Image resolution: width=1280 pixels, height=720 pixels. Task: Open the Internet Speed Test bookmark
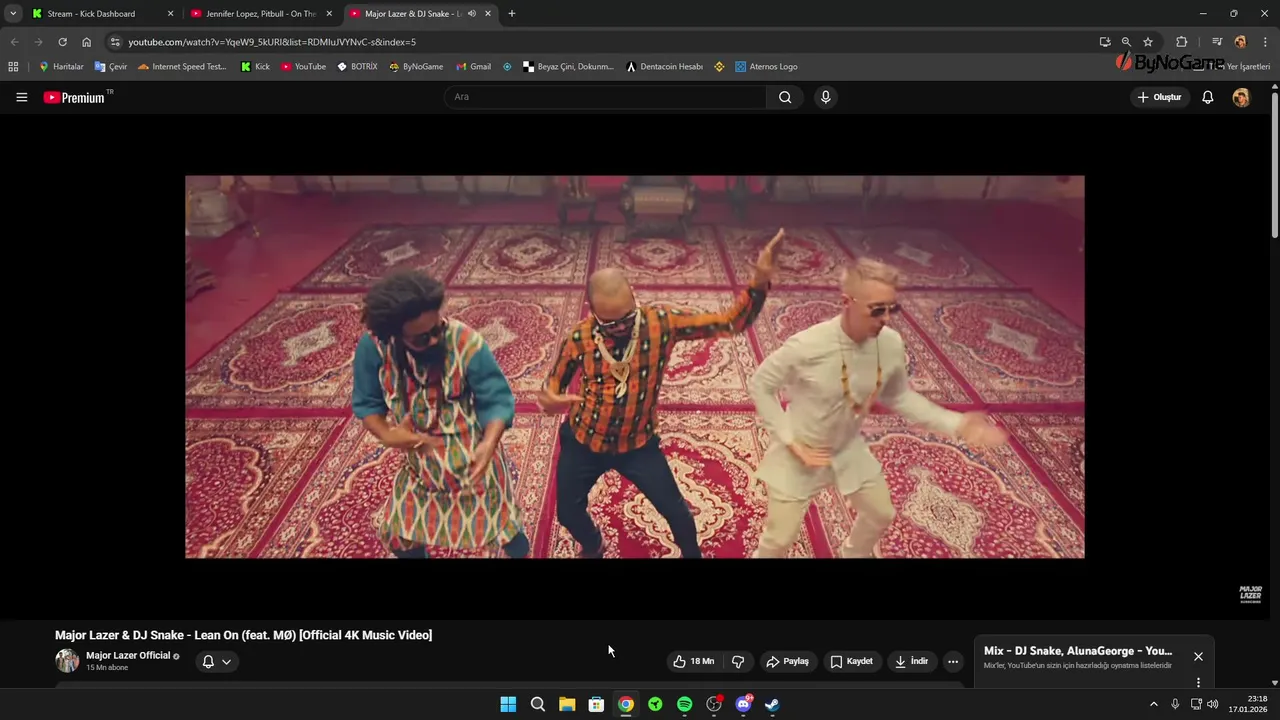click(x=183, y=67)
